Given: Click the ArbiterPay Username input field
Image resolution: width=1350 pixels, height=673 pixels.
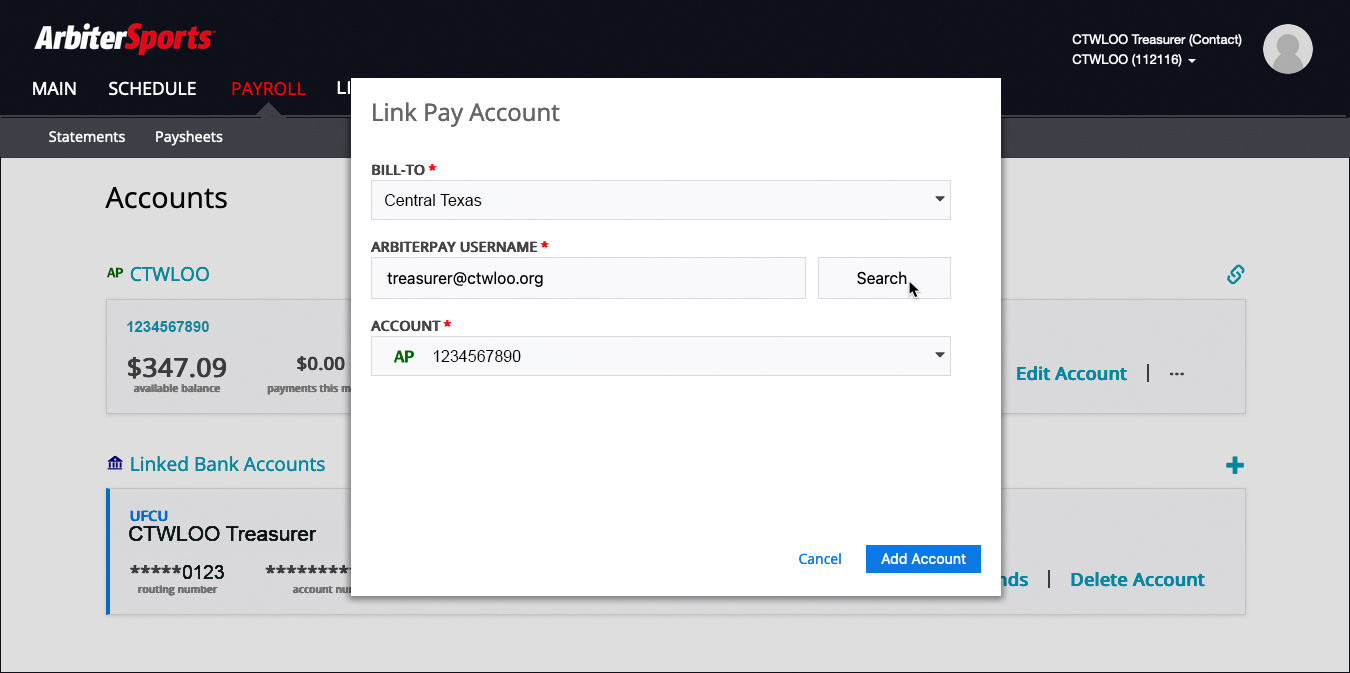Looking at the screenshot, I should tap(588, 278).
